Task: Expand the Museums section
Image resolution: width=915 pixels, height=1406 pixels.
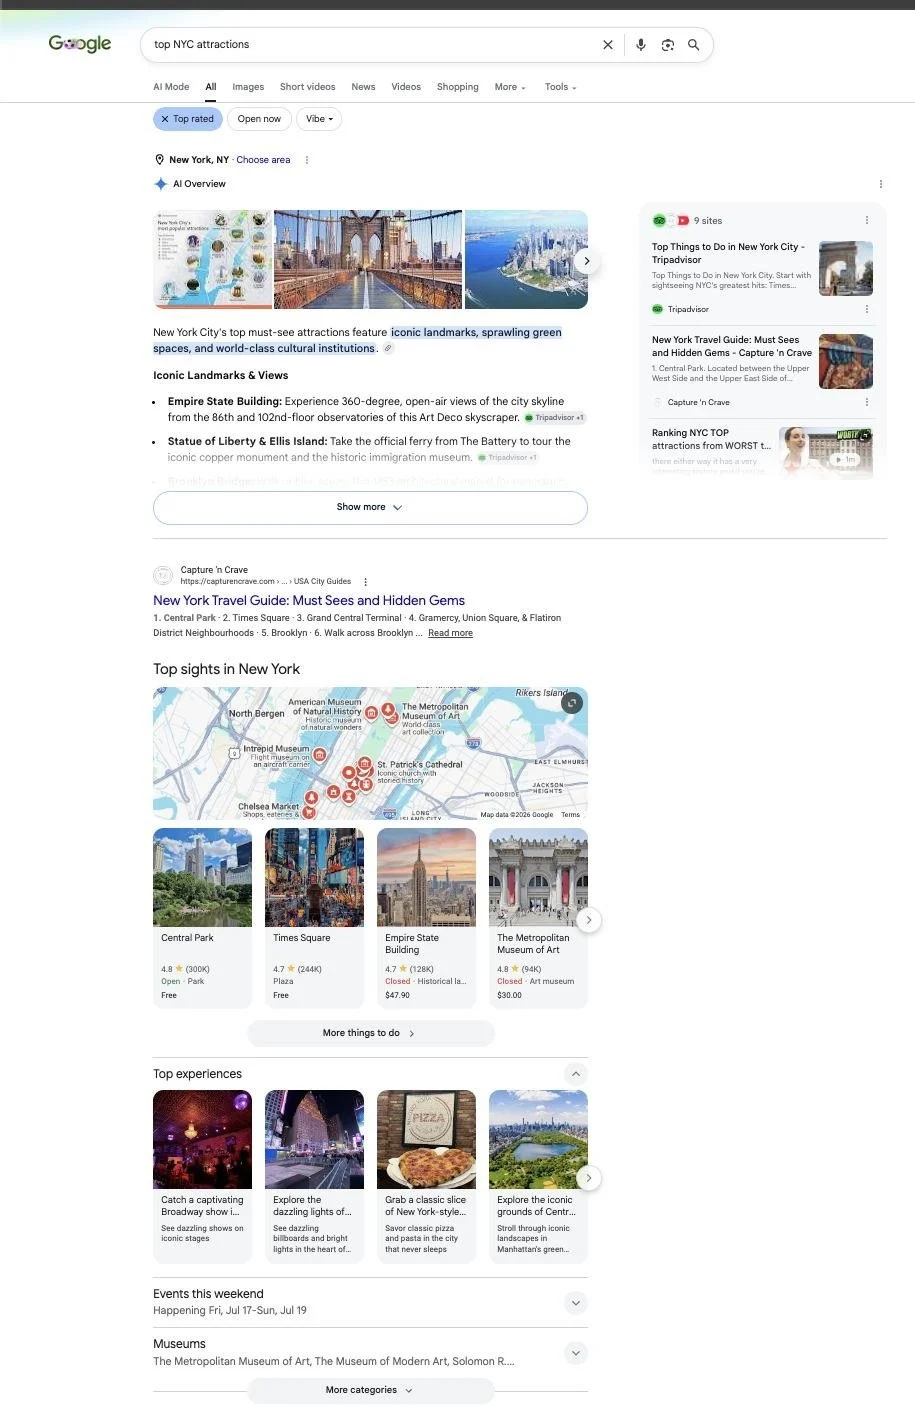Action: pos(575,1353)
